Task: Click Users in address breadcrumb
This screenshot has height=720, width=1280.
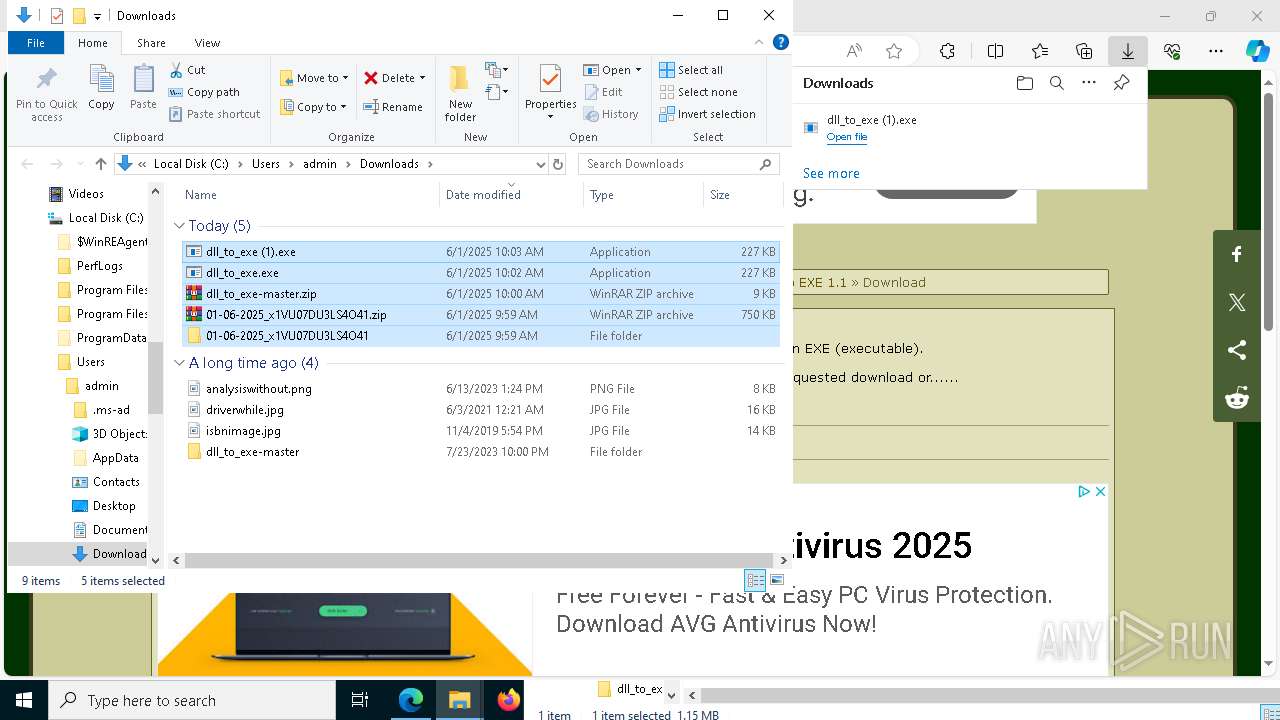Action: point(266,164)
